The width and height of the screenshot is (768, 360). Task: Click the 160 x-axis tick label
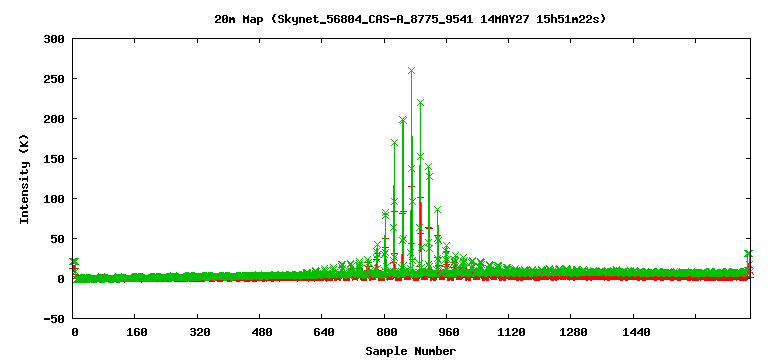click(x=137, y=332)
